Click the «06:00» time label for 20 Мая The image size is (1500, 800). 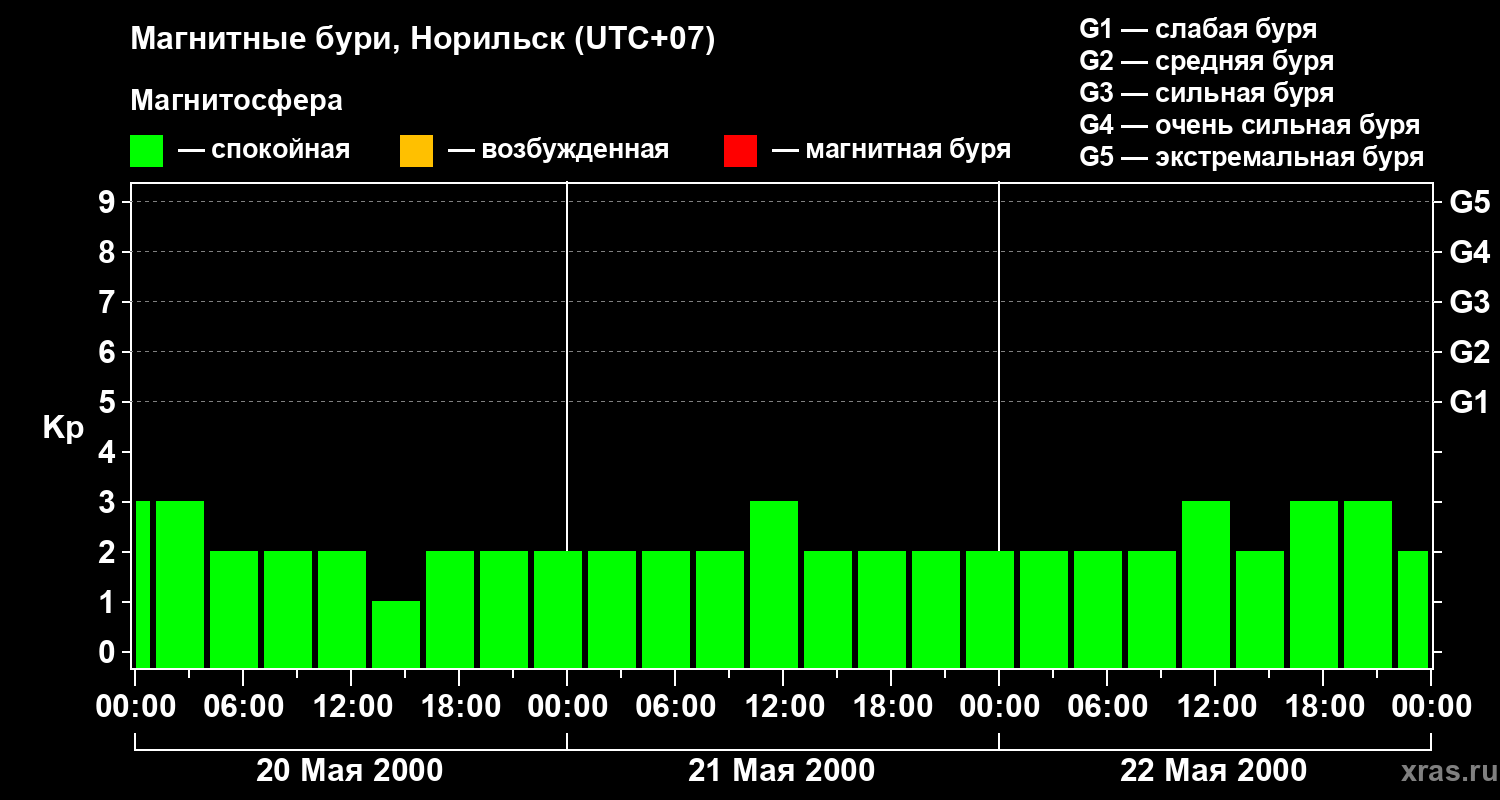click(x=242, y=707)
